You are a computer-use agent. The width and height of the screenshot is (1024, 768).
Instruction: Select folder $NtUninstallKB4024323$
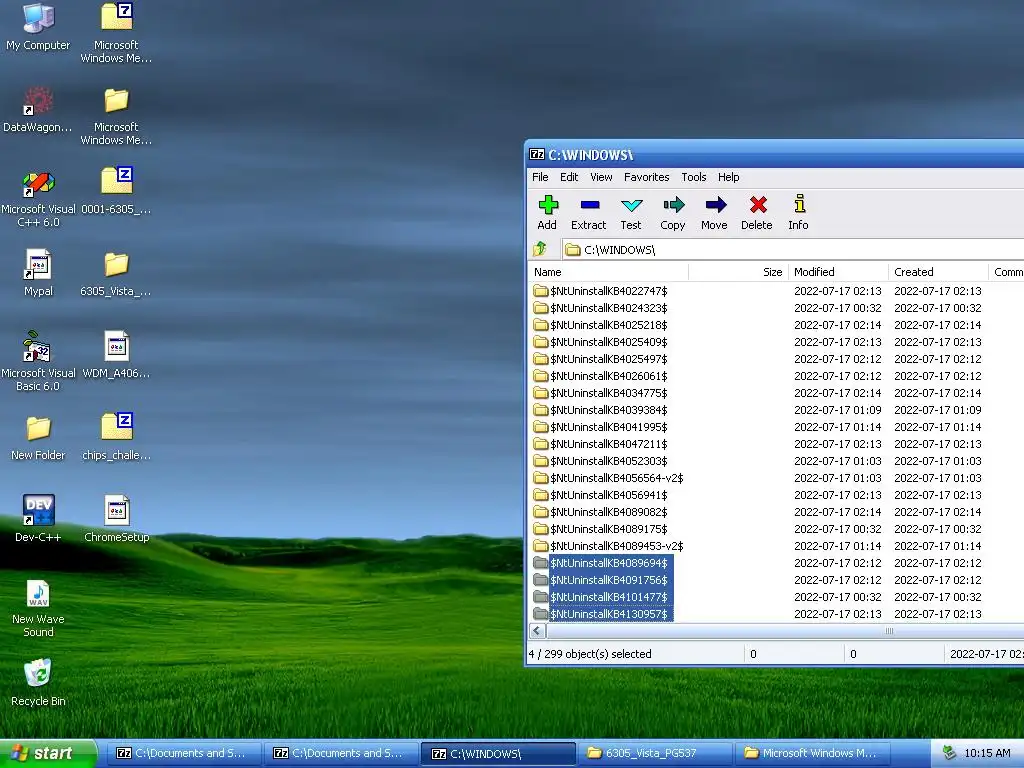click(600, 308)
